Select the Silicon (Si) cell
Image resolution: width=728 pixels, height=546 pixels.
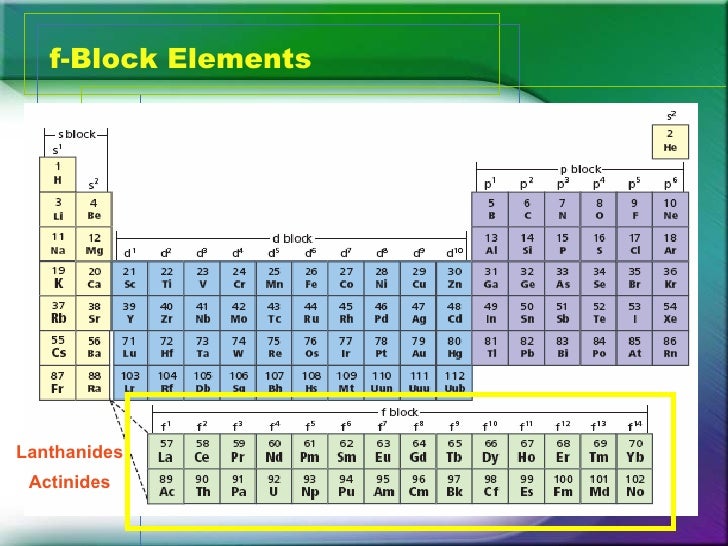click(526, 244)
